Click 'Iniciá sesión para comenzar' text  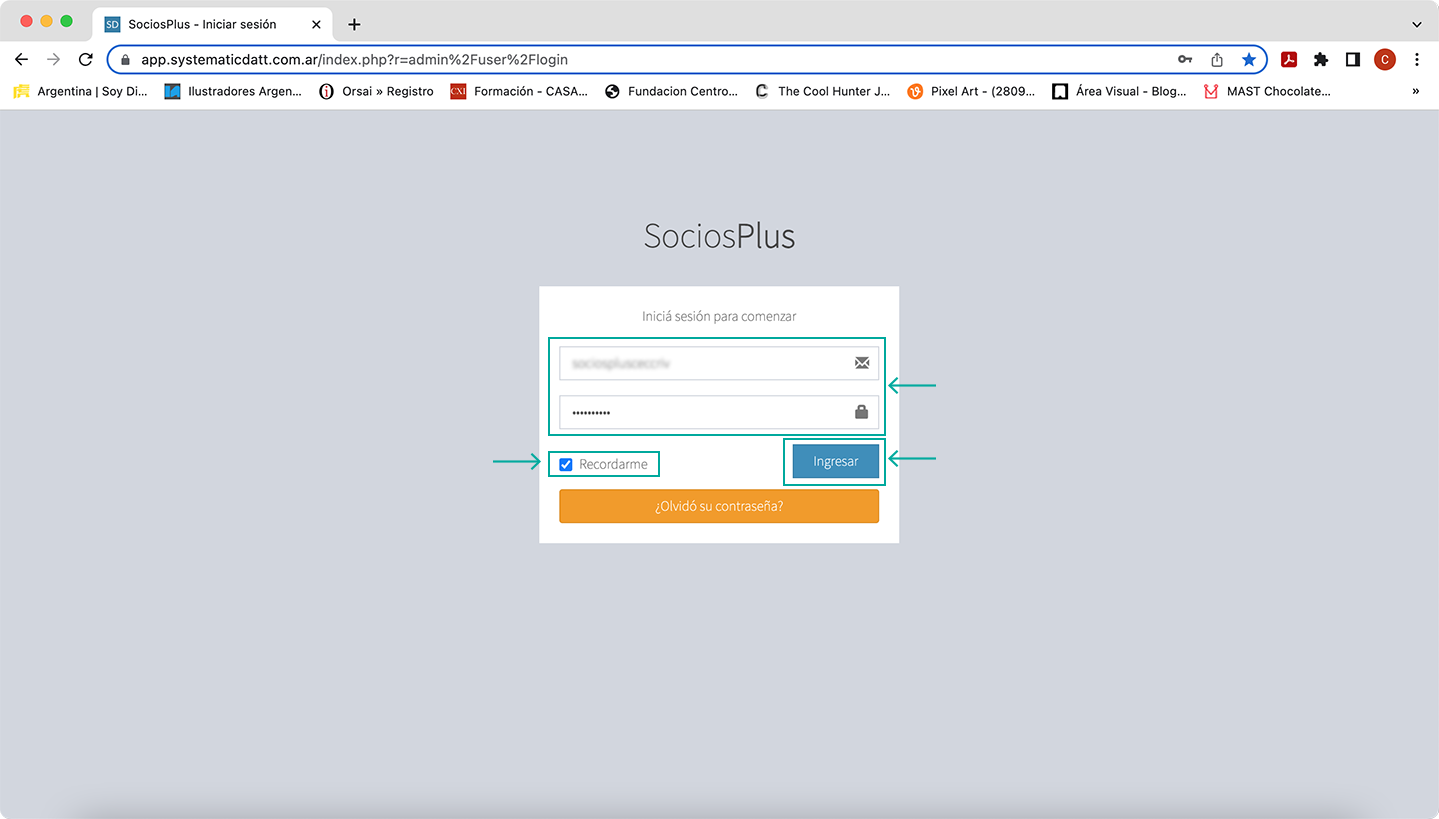pos(719,316)
